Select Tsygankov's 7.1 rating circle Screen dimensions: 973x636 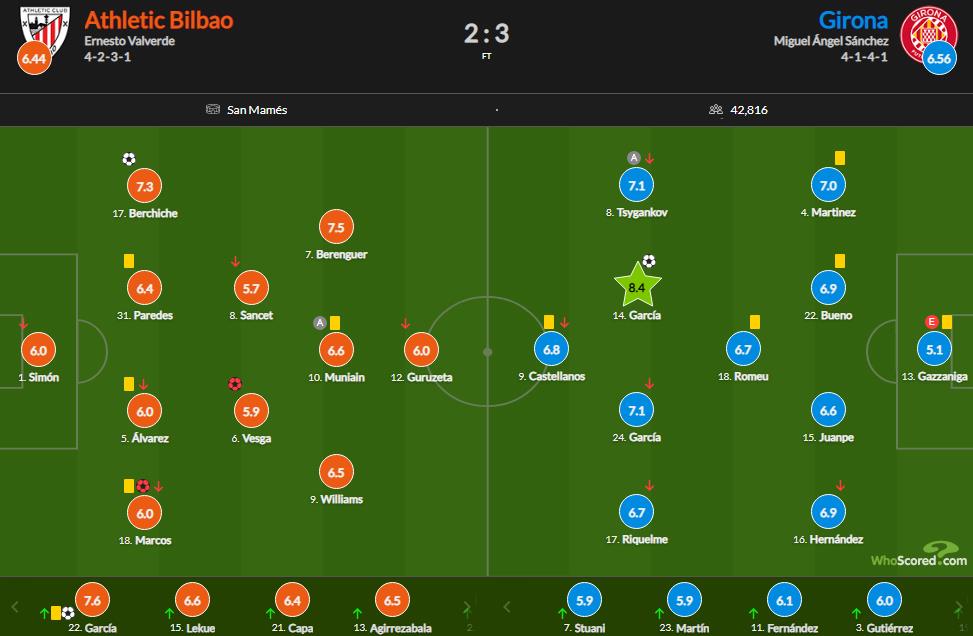pyautogui.click(x=636, y=186)
